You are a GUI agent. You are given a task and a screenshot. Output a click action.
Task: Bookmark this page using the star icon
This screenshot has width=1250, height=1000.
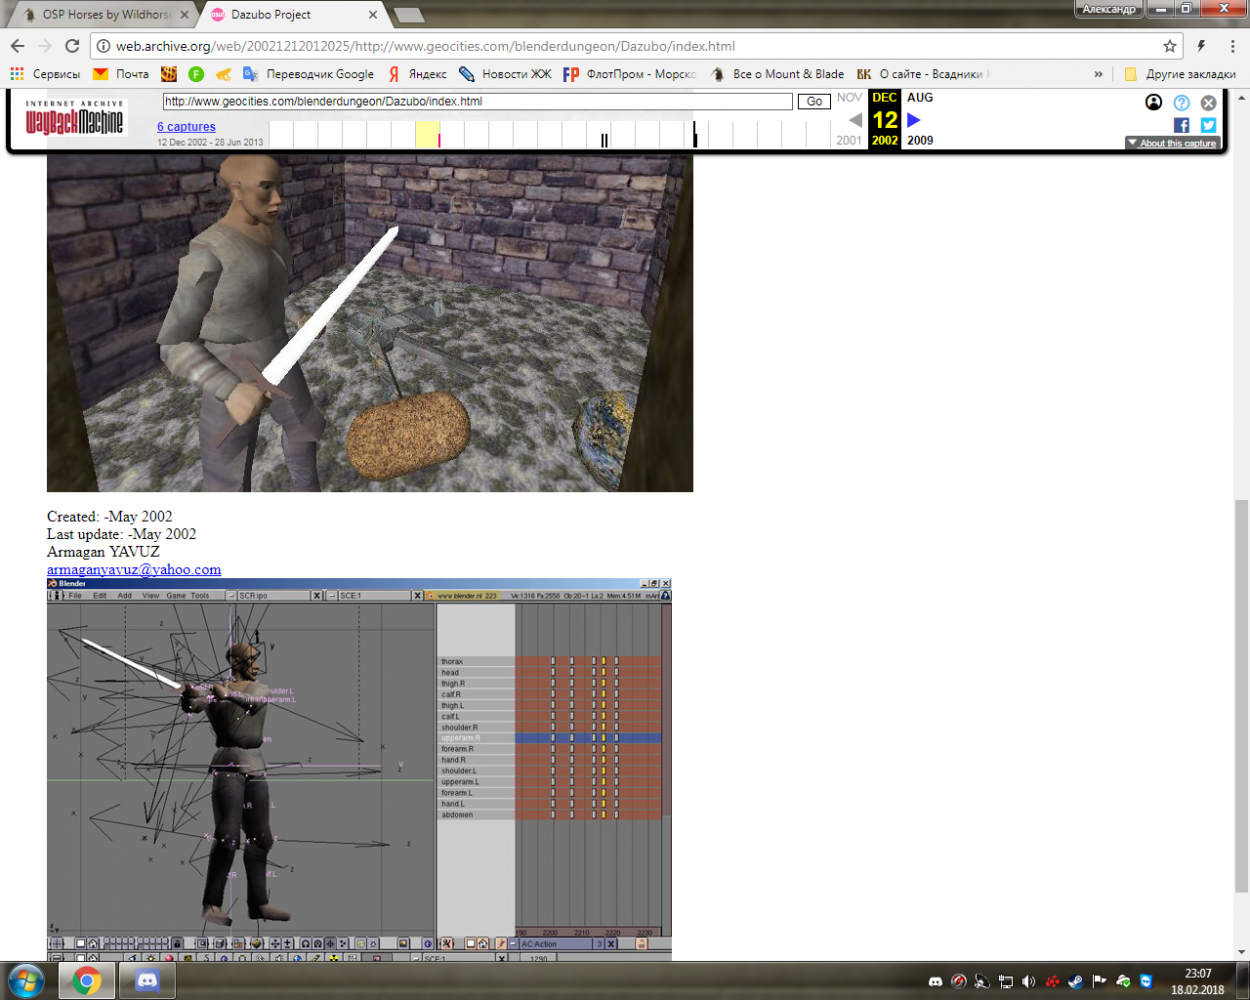click(1169, 46)
